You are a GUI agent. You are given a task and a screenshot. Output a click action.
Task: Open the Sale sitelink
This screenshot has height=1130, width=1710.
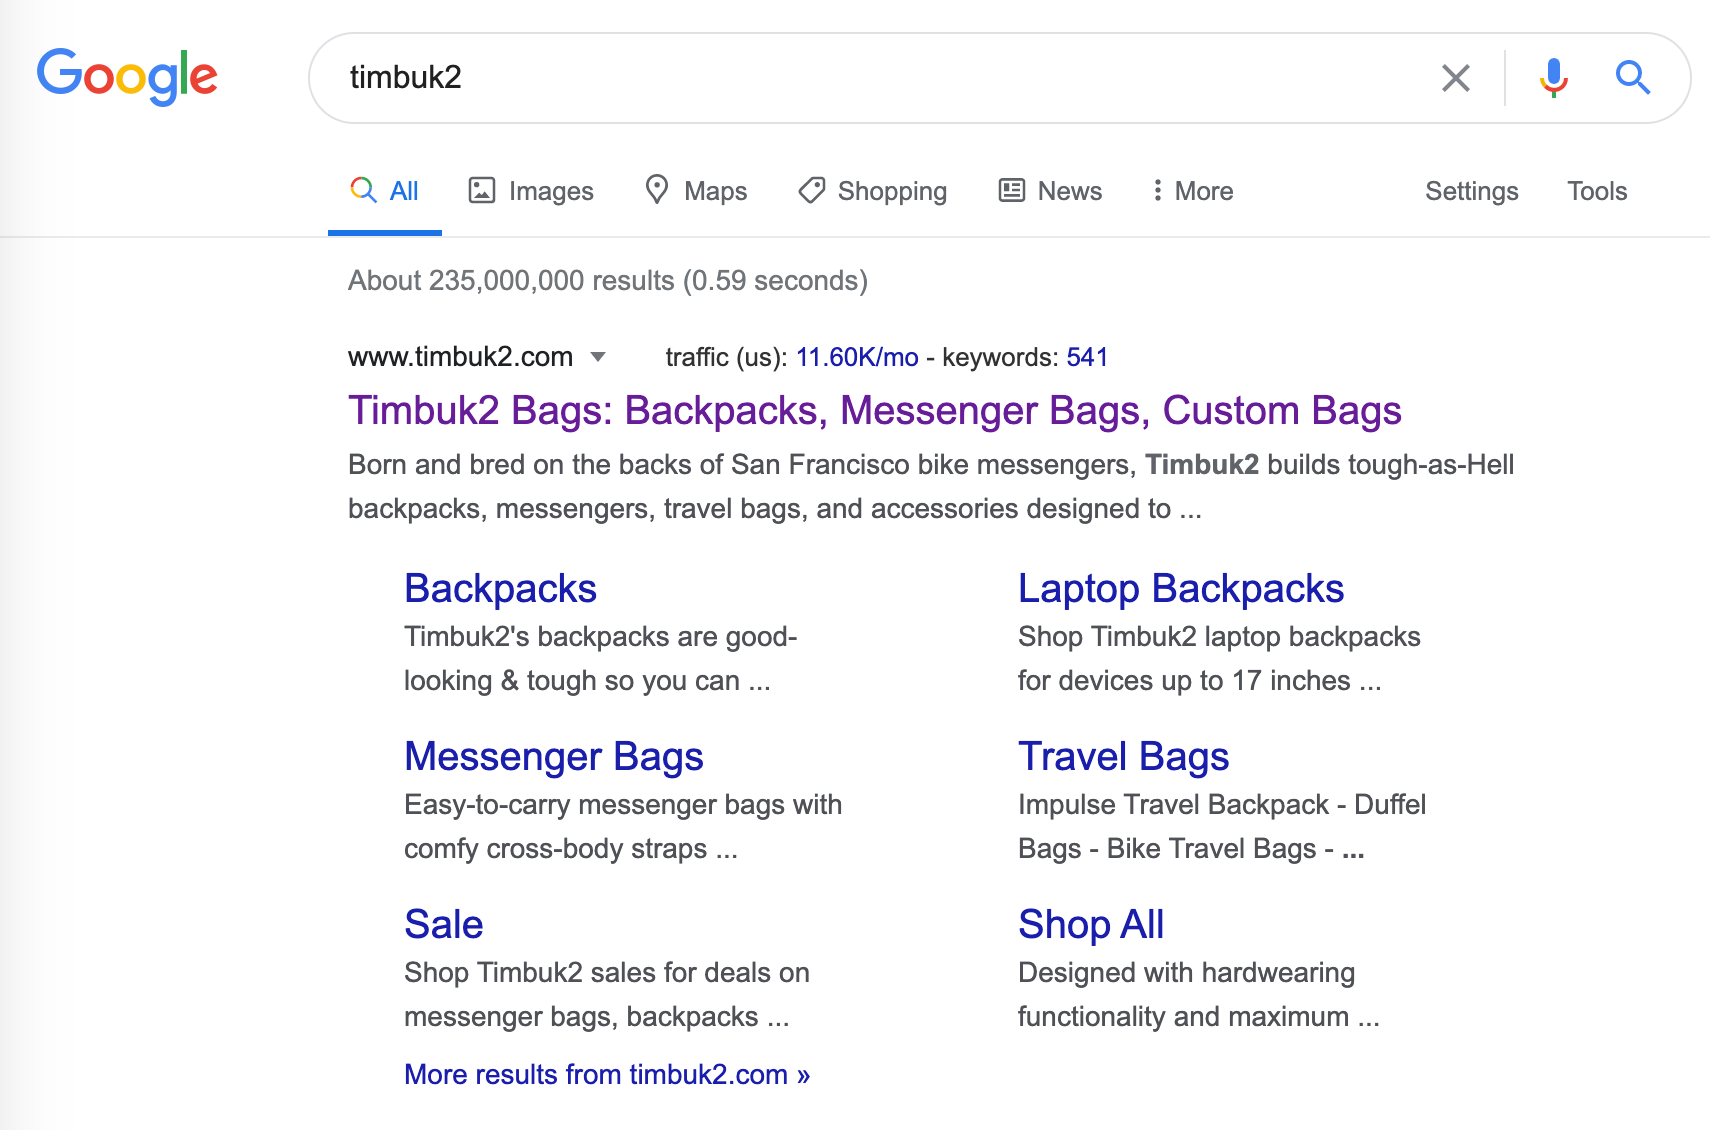pyautogui.click(x=443, y=924)
